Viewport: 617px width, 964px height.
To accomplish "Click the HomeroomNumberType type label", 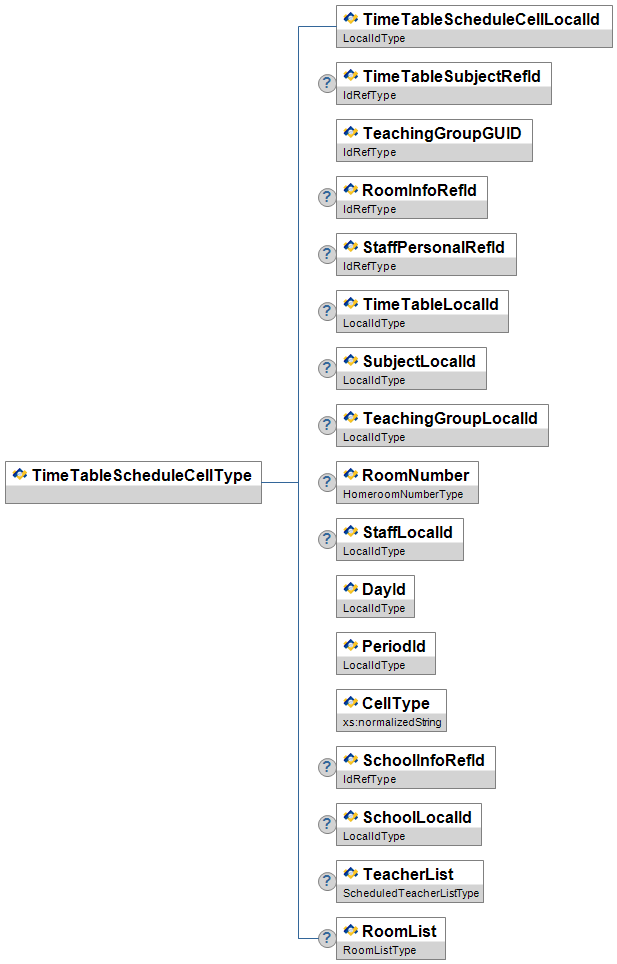I will (403, 495).
